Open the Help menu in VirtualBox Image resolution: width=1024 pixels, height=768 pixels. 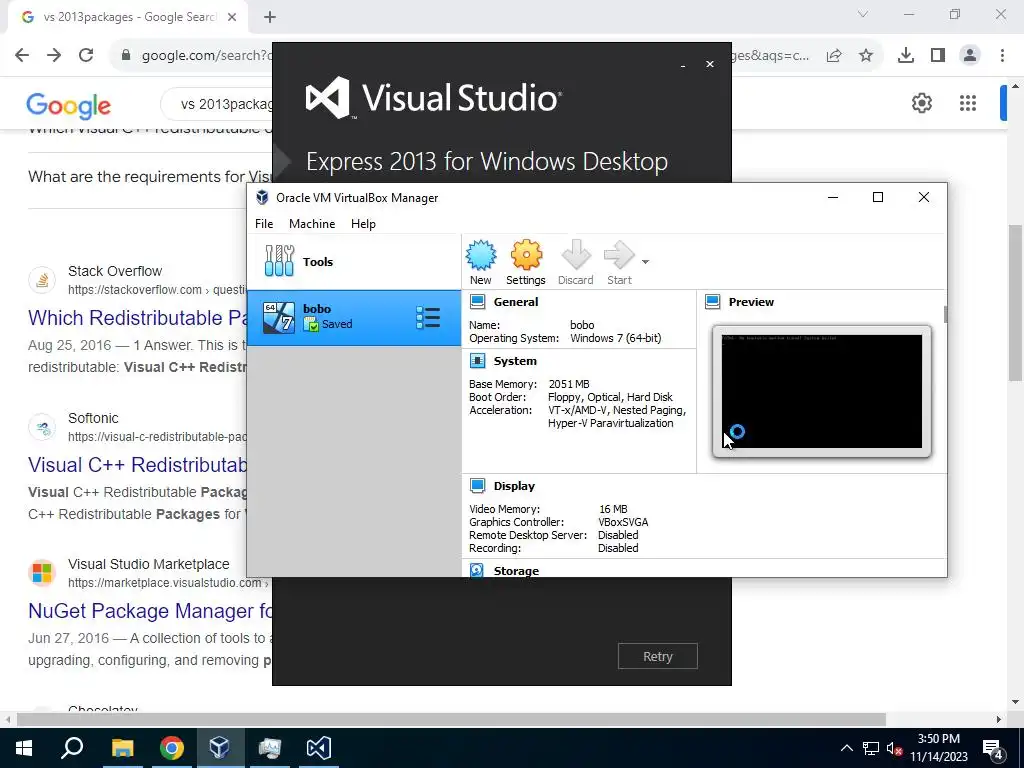click(363, 224)
